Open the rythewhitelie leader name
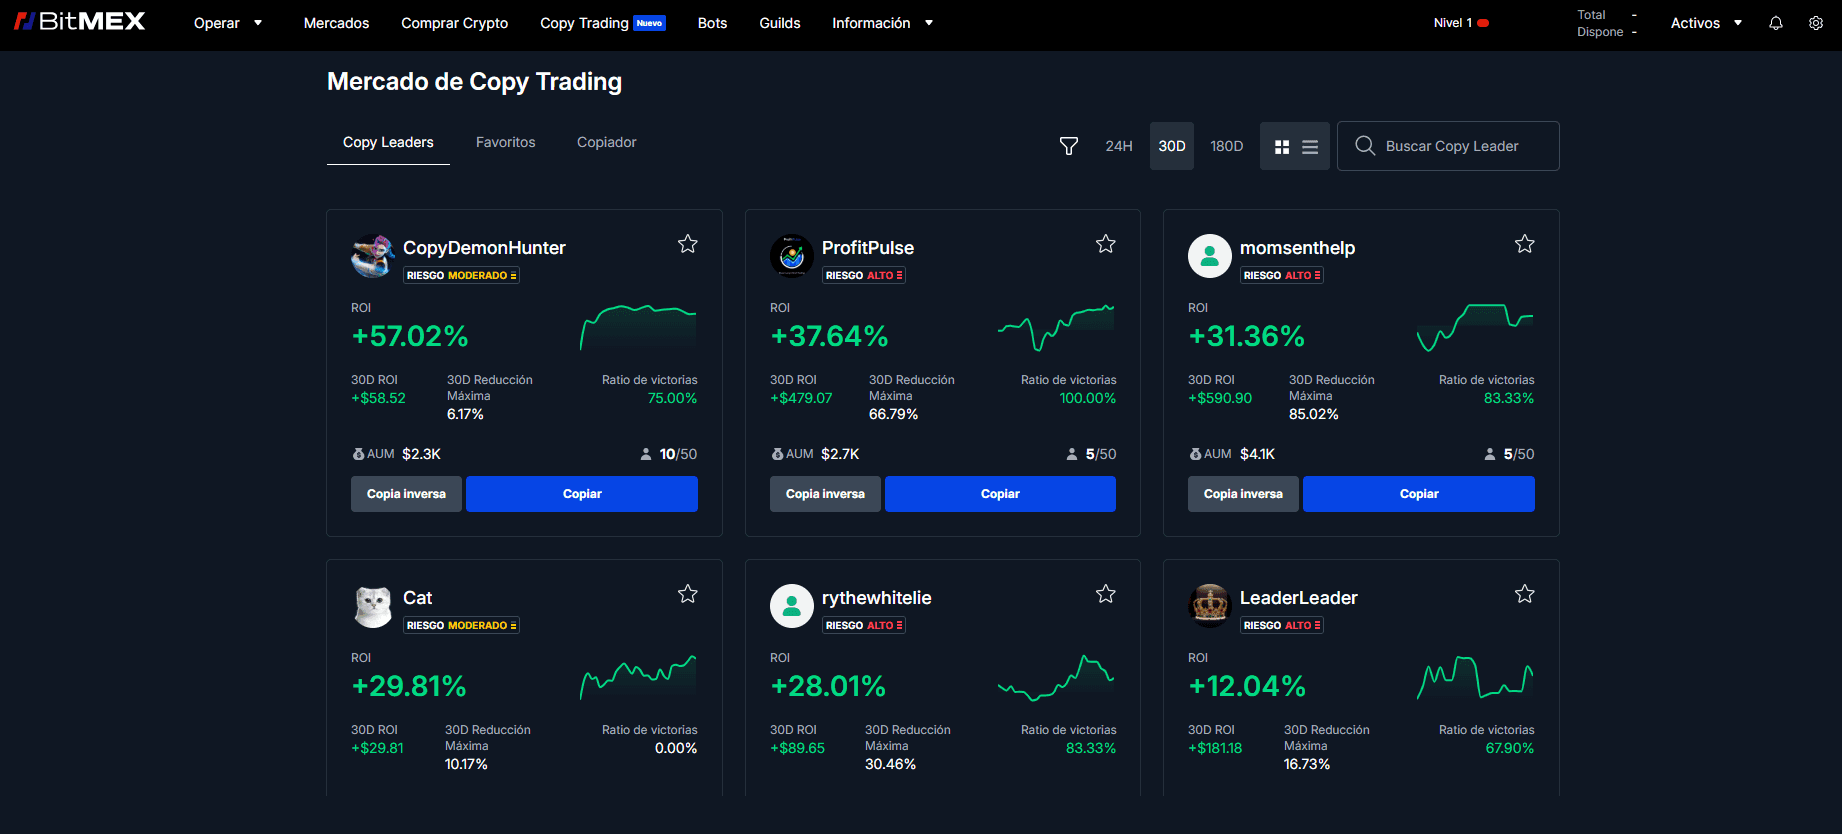 point(876,598)
